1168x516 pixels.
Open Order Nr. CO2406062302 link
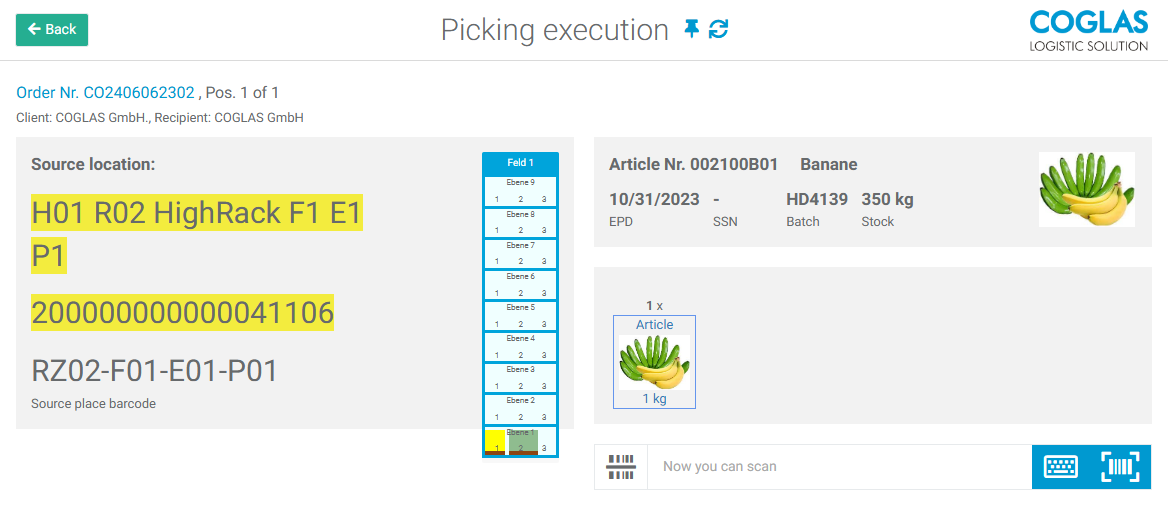(x=105, y=93)
